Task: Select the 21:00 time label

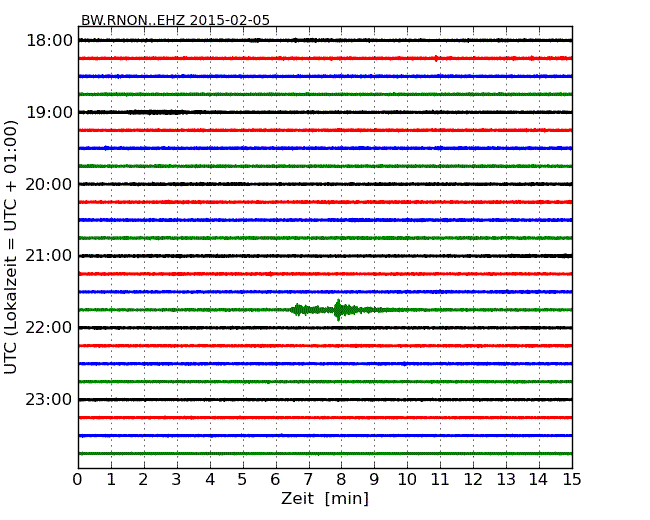Action: (x=49, y=256)
